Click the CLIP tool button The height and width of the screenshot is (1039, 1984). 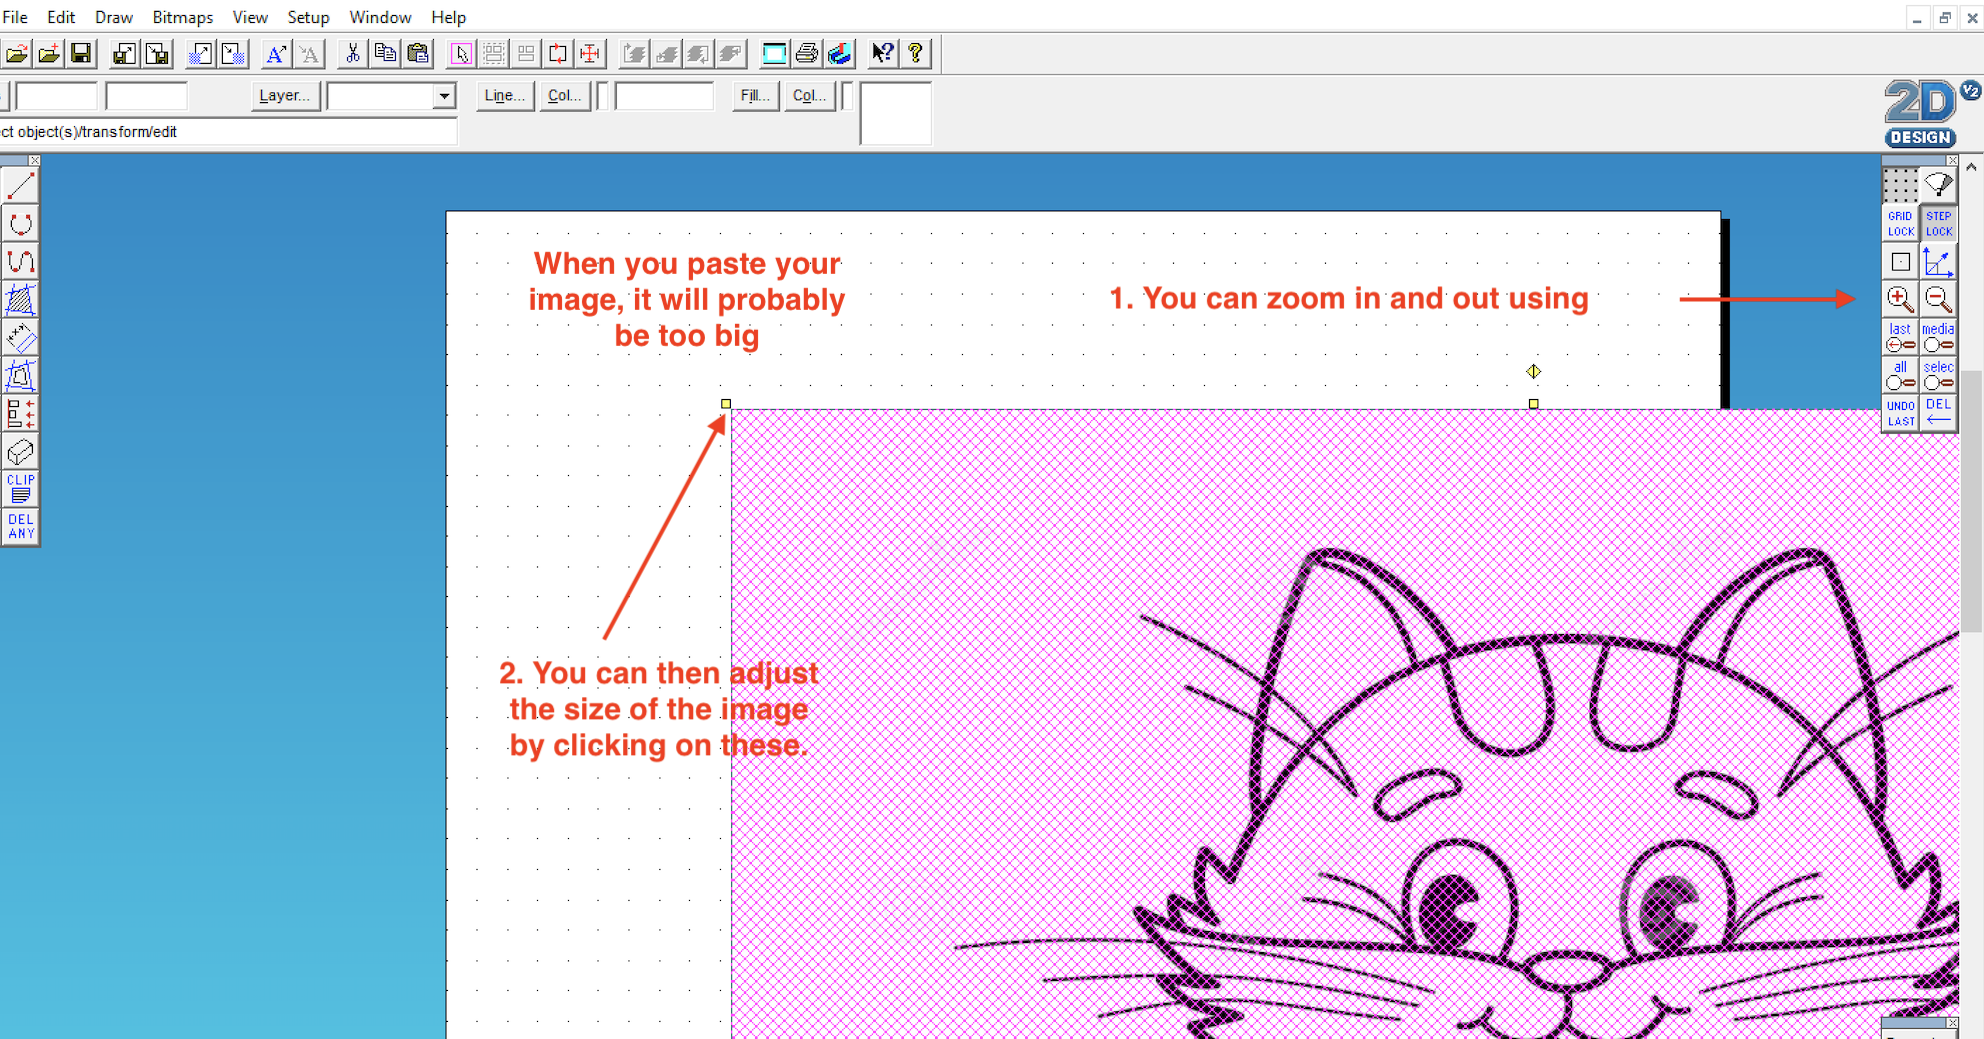[x=20, y=489]
